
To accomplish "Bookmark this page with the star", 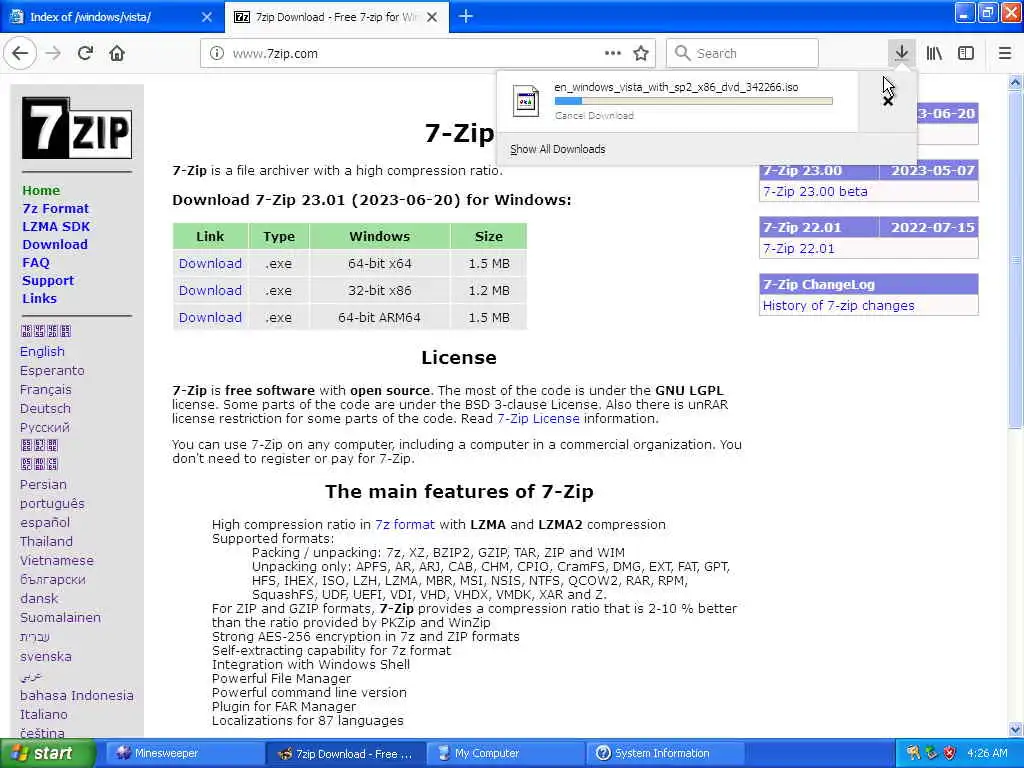I will coord(641,53).
